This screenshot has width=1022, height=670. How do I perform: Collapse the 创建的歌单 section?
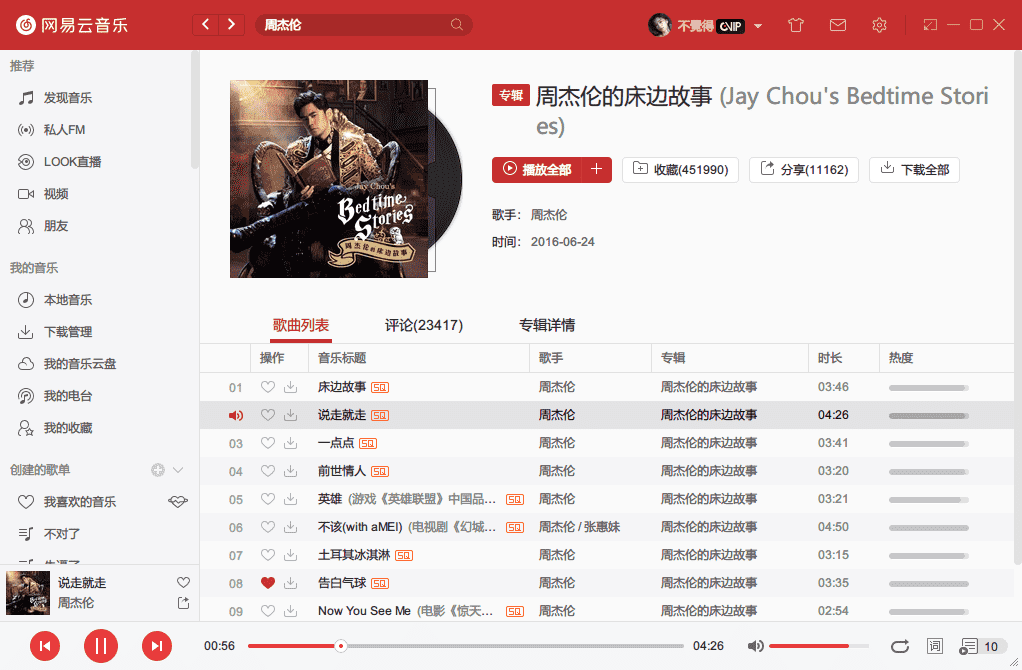tap(179, 470)
